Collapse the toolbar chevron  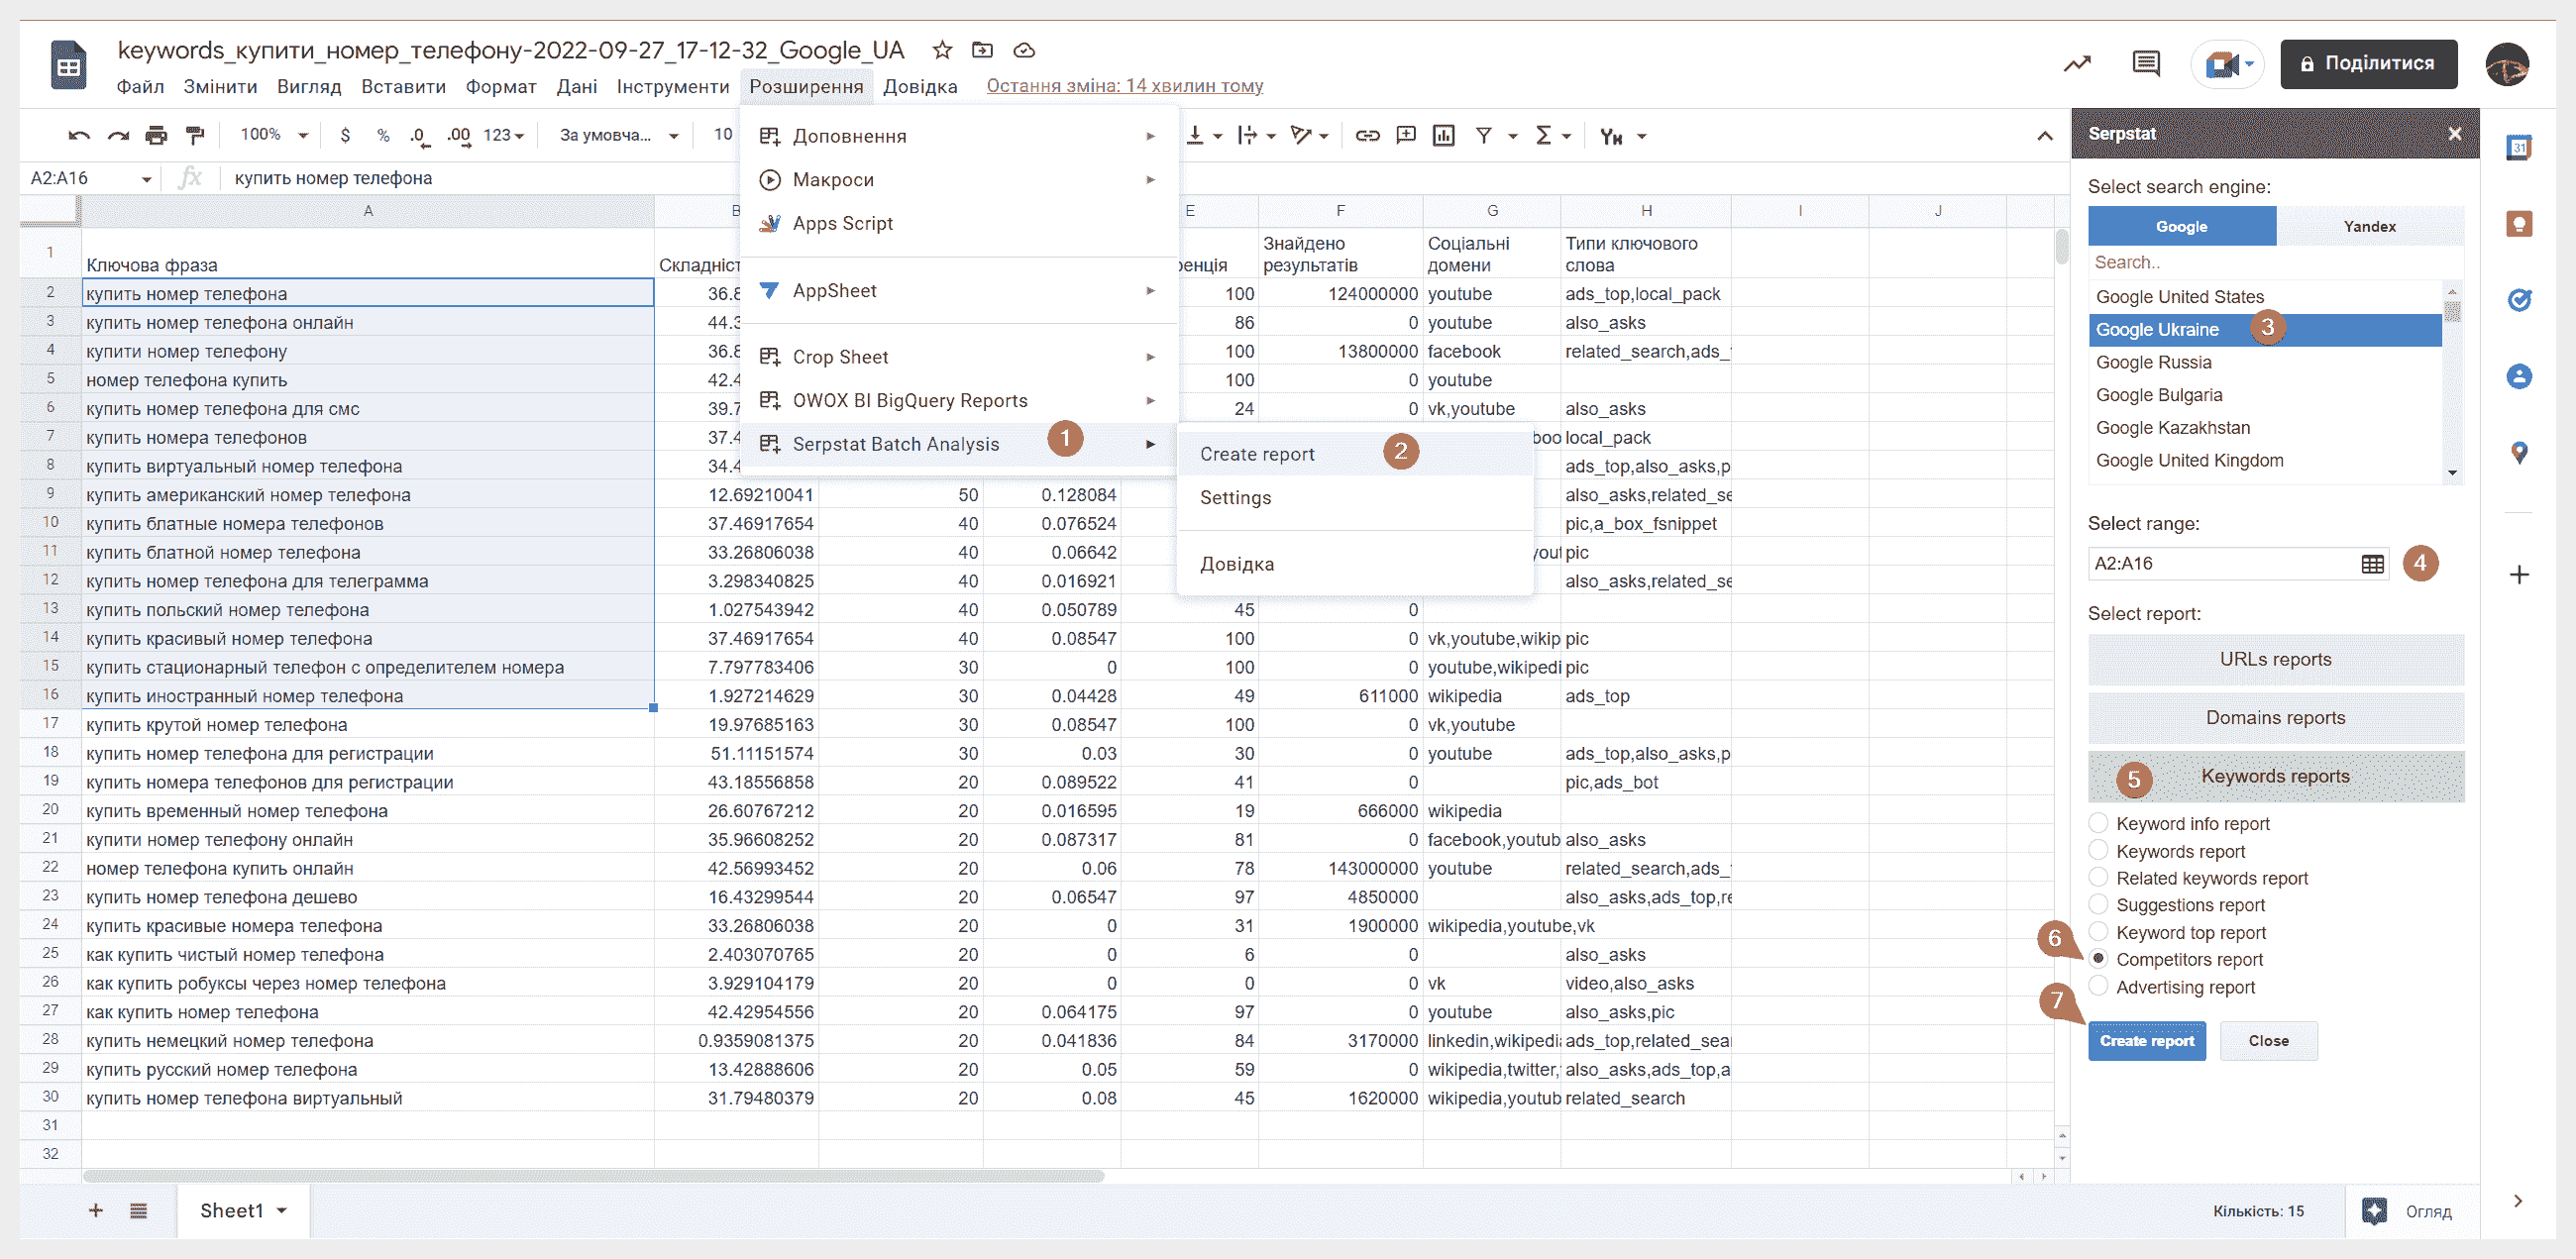click(2044, 136)
